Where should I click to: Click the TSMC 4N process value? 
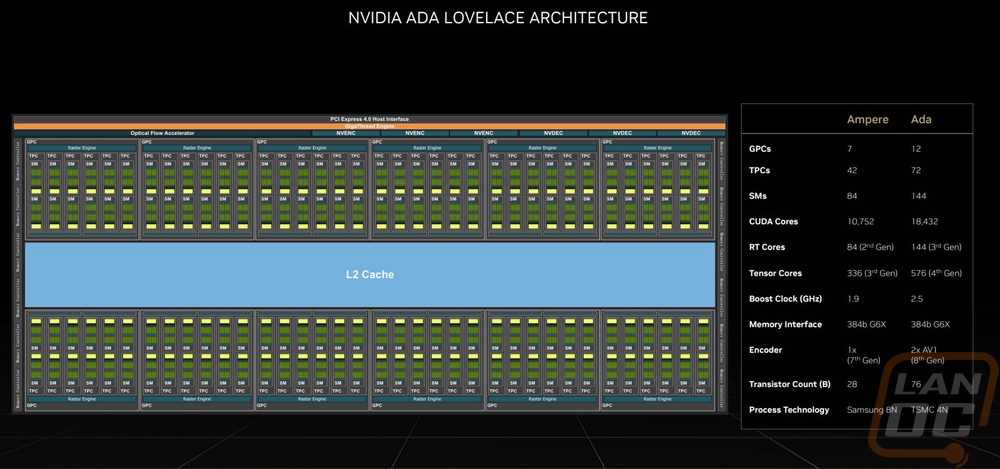tap(929, 410)
